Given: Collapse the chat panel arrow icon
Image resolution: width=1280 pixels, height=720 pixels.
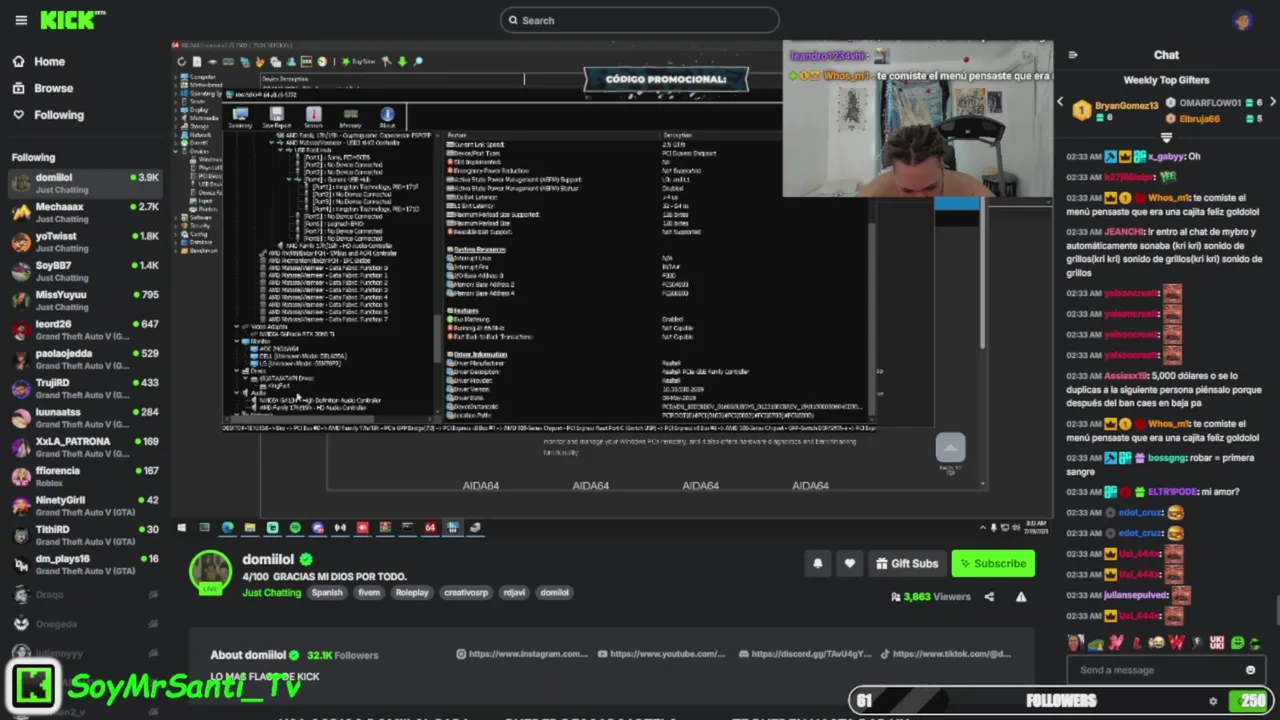Looking at the screenshot, I should [x=1073, y=55].
